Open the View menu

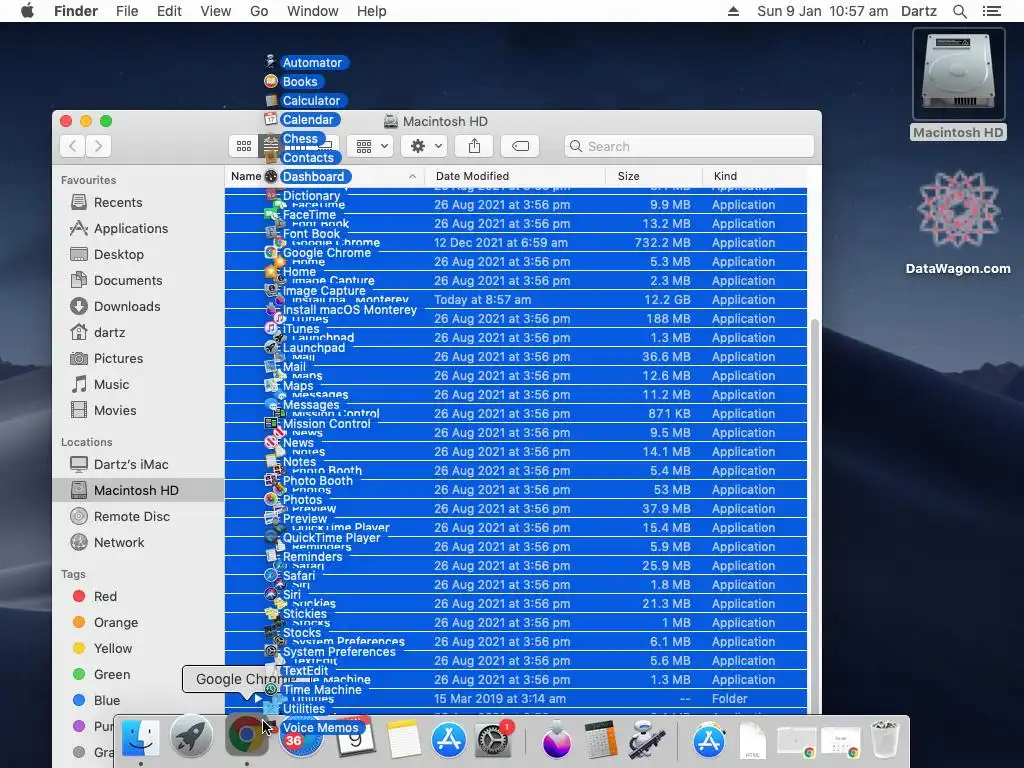(216, 11)
